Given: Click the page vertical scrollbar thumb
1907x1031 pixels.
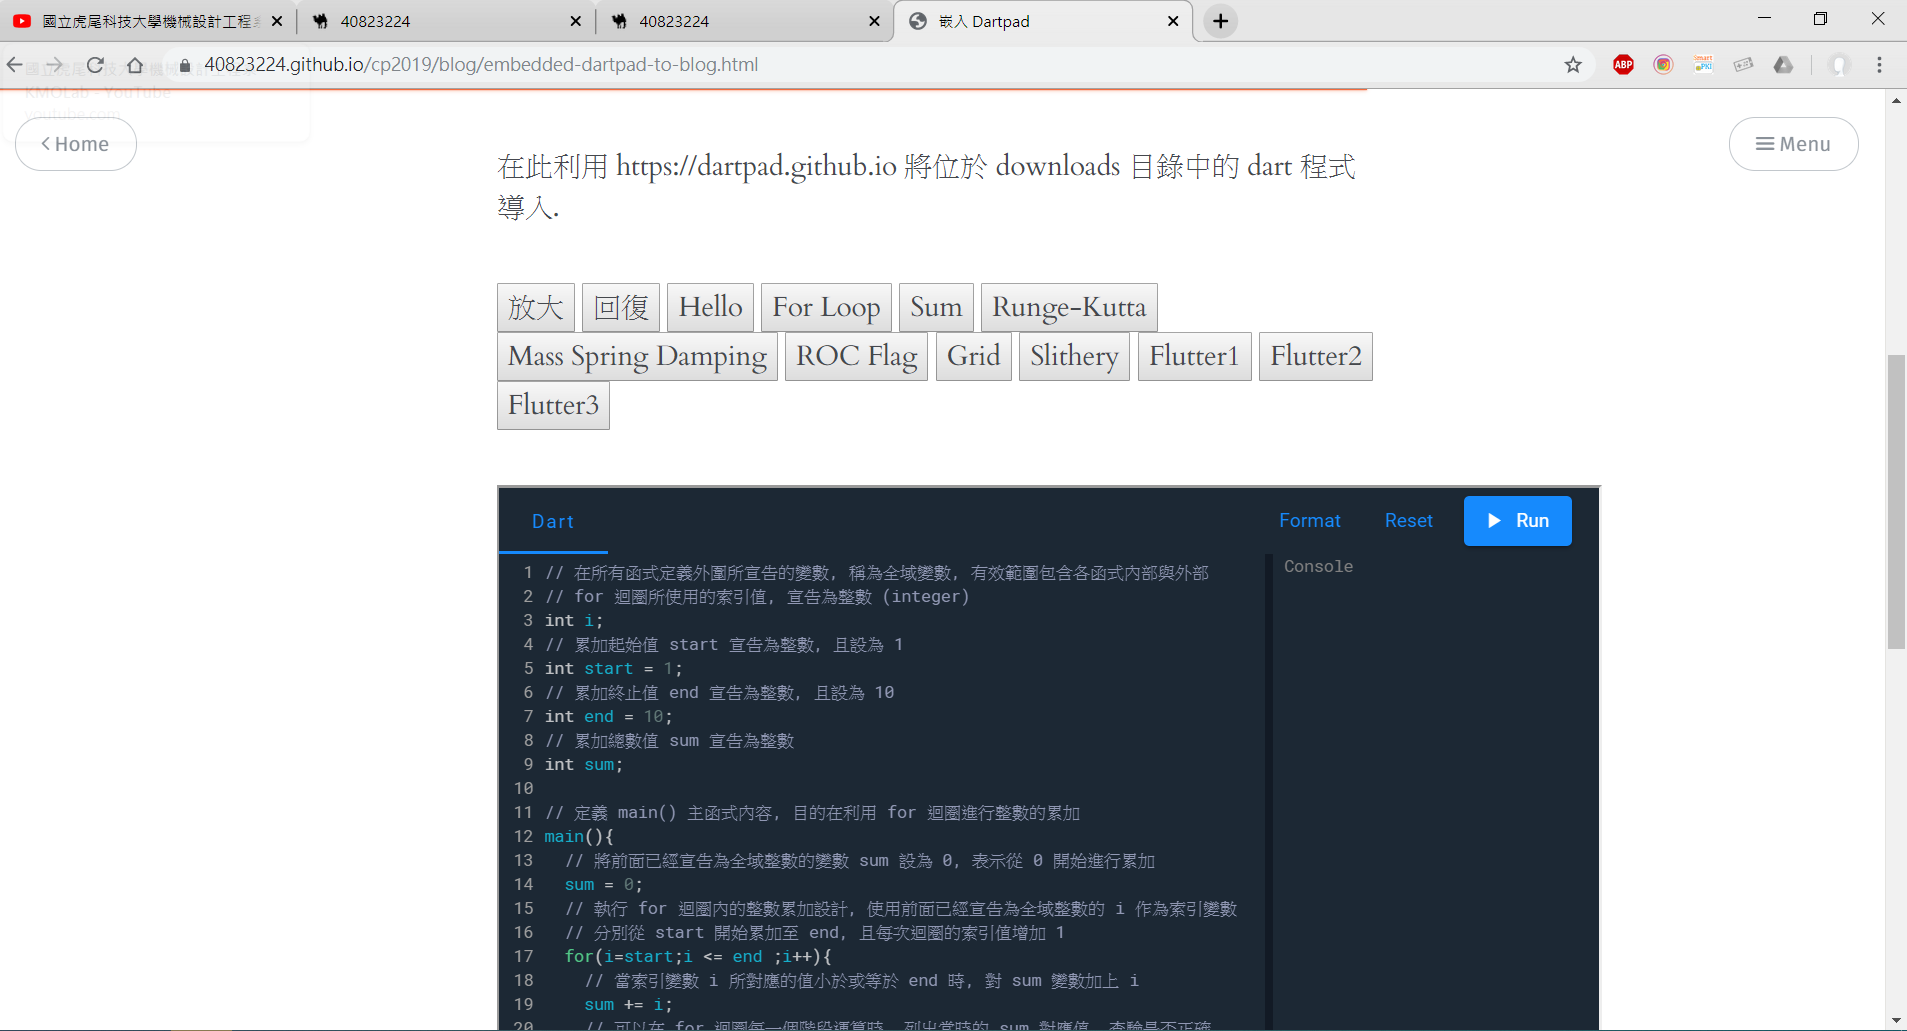Looking at the screenshot, I should [x=1896, y=500].
